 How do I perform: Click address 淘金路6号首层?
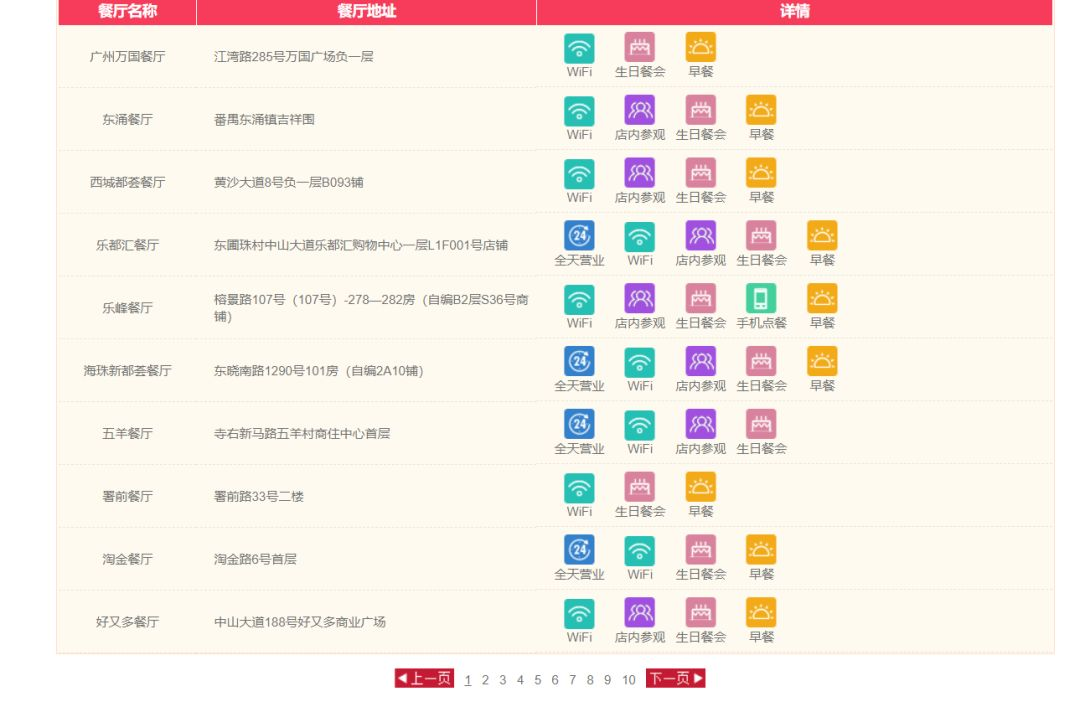(x=255, y=559)
